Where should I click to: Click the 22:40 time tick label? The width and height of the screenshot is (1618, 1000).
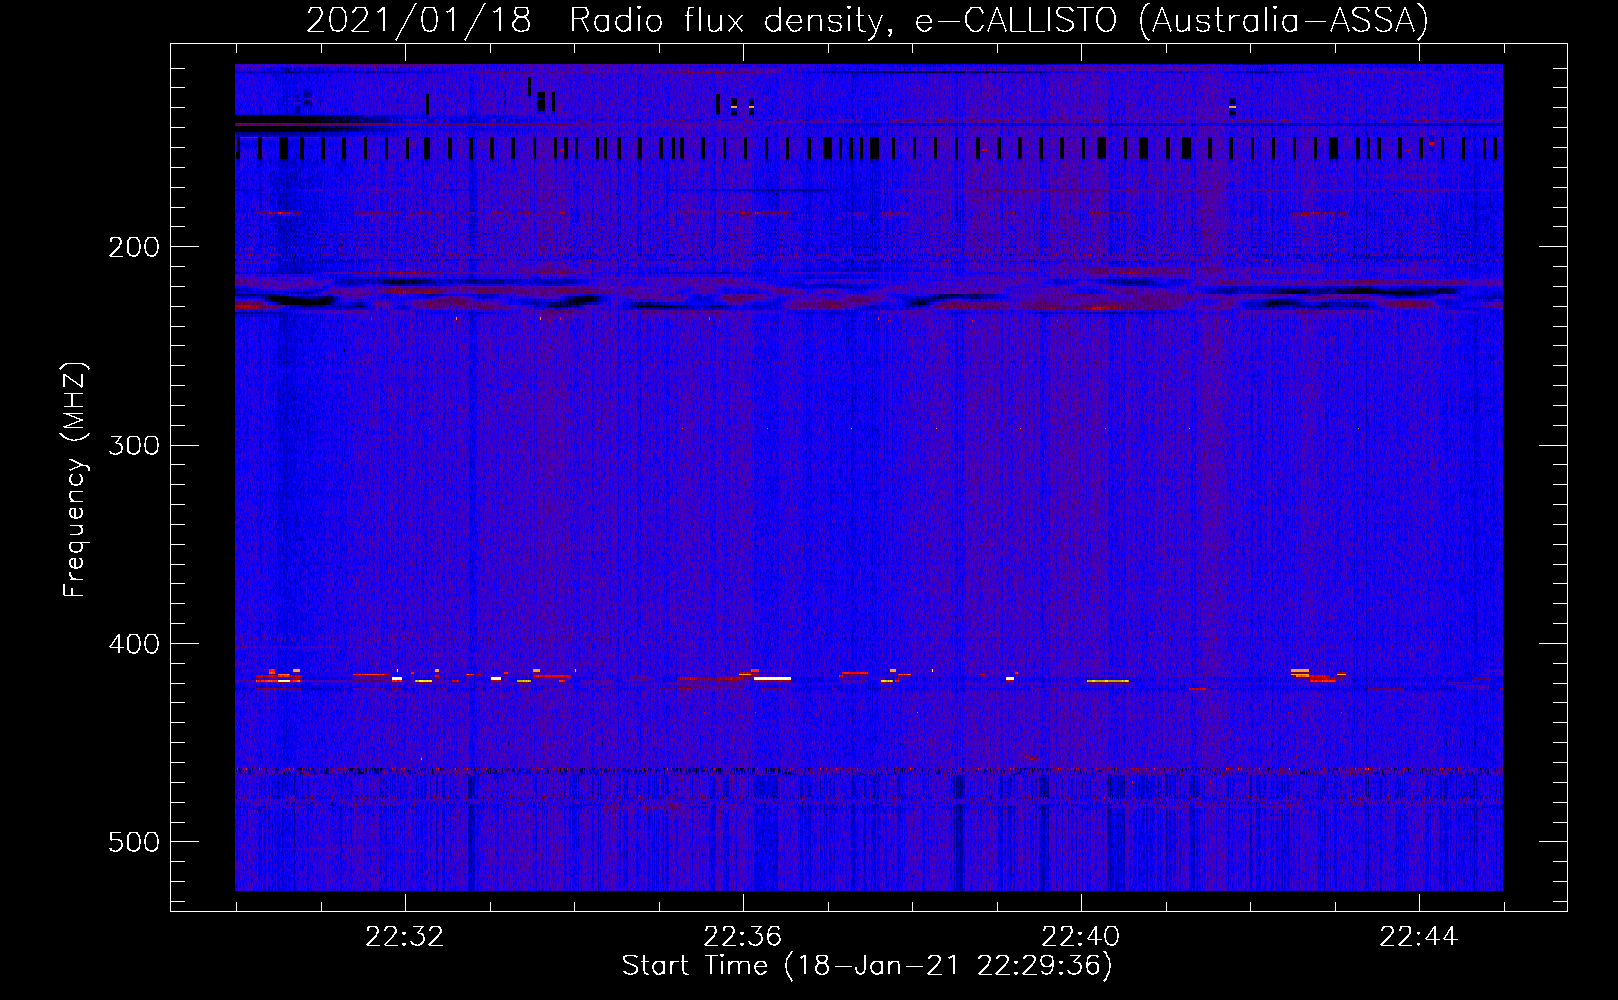click(1081, 937)
